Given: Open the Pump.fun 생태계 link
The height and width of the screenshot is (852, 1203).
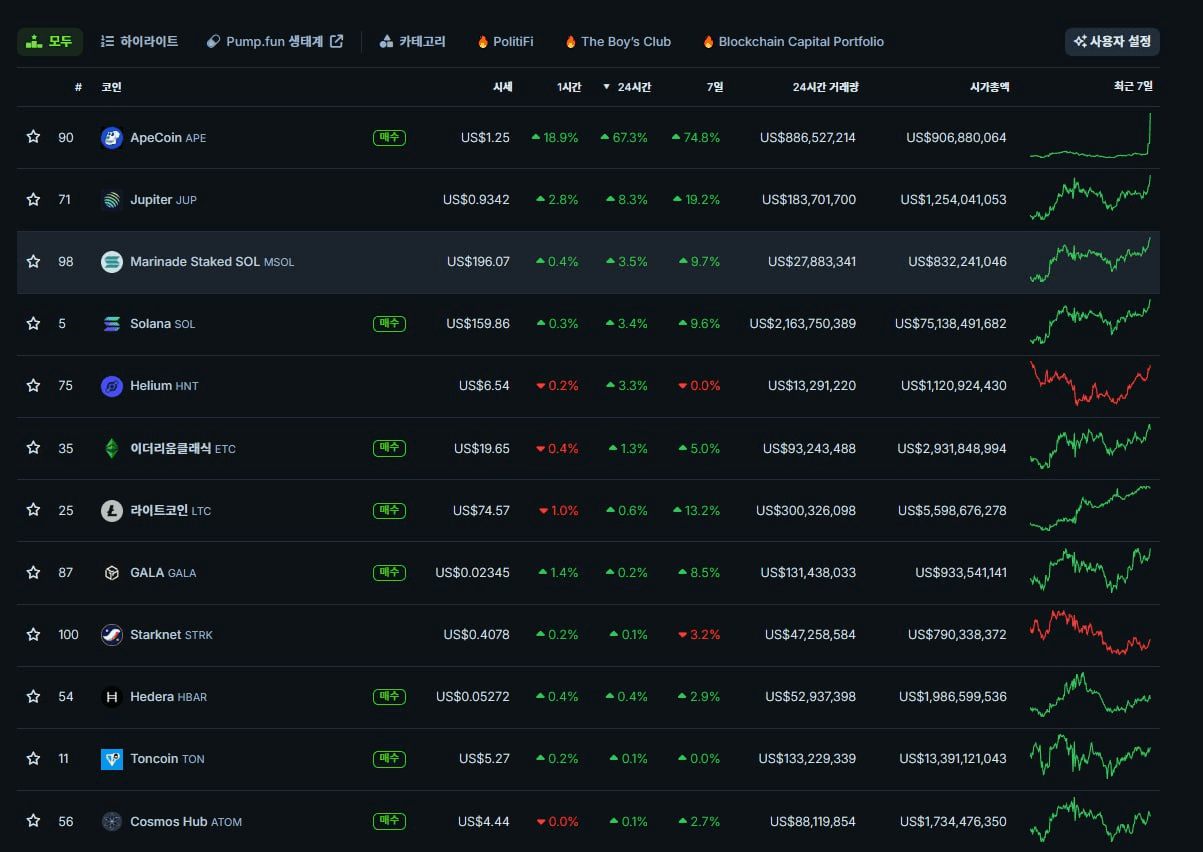Looking at the screenshot, I should (x=274, y=42).
